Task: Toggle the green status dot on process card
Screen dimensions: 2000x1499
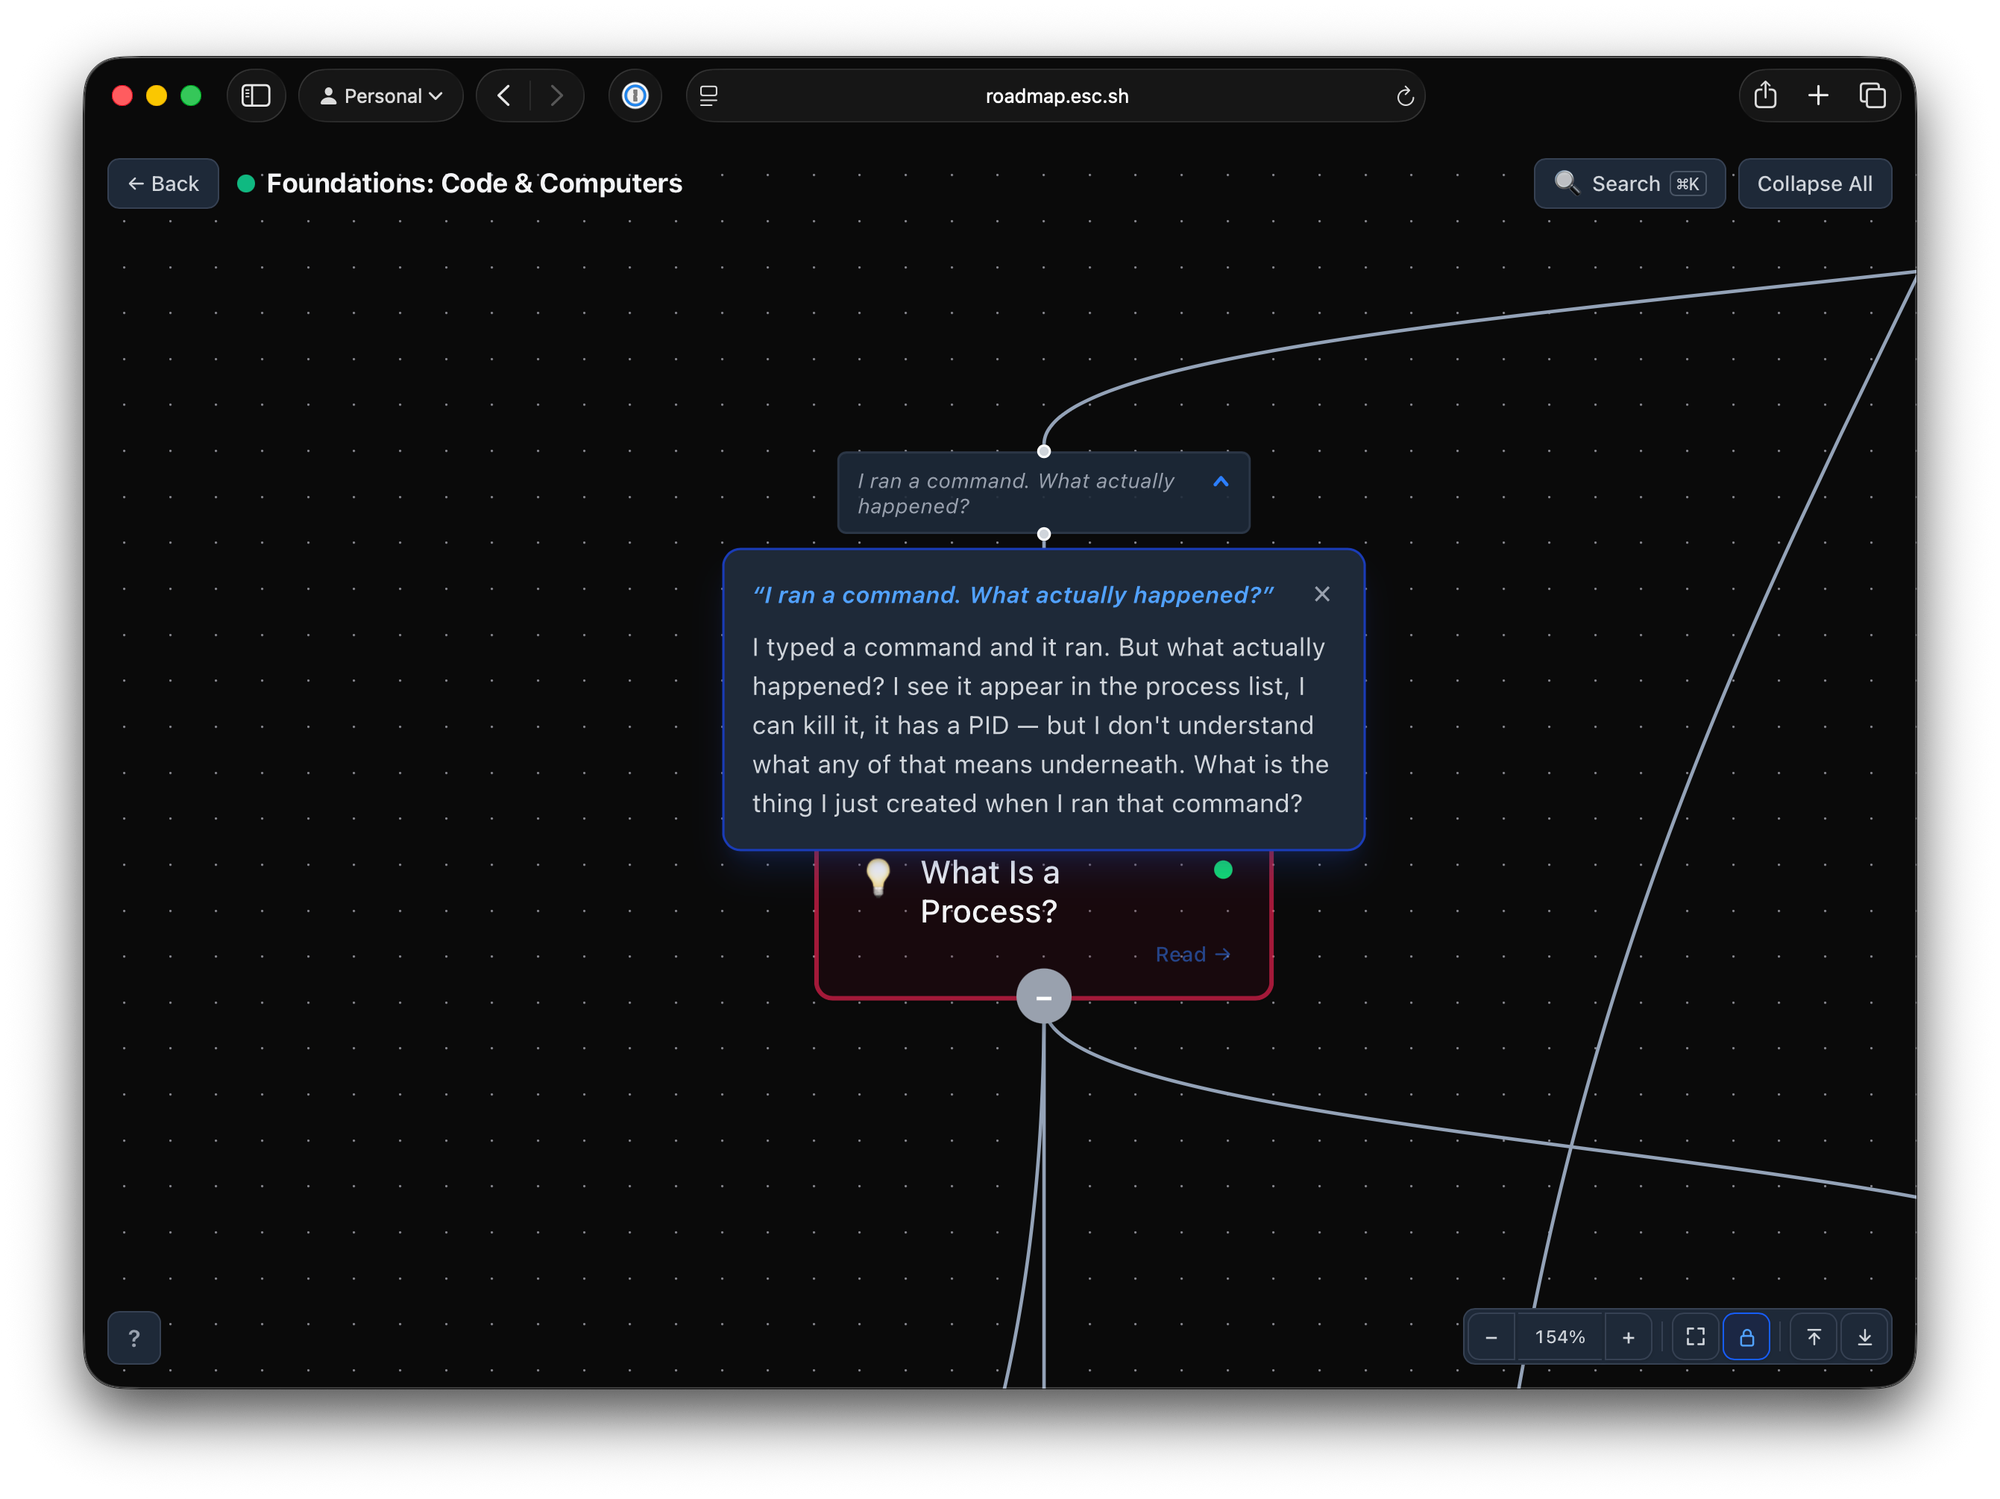Action: click(x=1222, y=870)
